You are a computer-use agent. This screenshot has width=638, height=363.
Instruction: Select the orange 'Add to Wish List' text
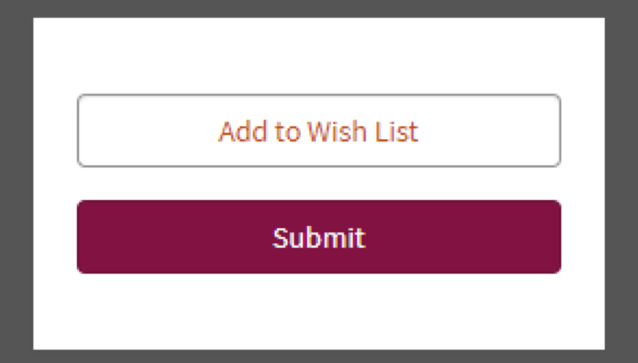pyautogui.click(x=319, y=131)
